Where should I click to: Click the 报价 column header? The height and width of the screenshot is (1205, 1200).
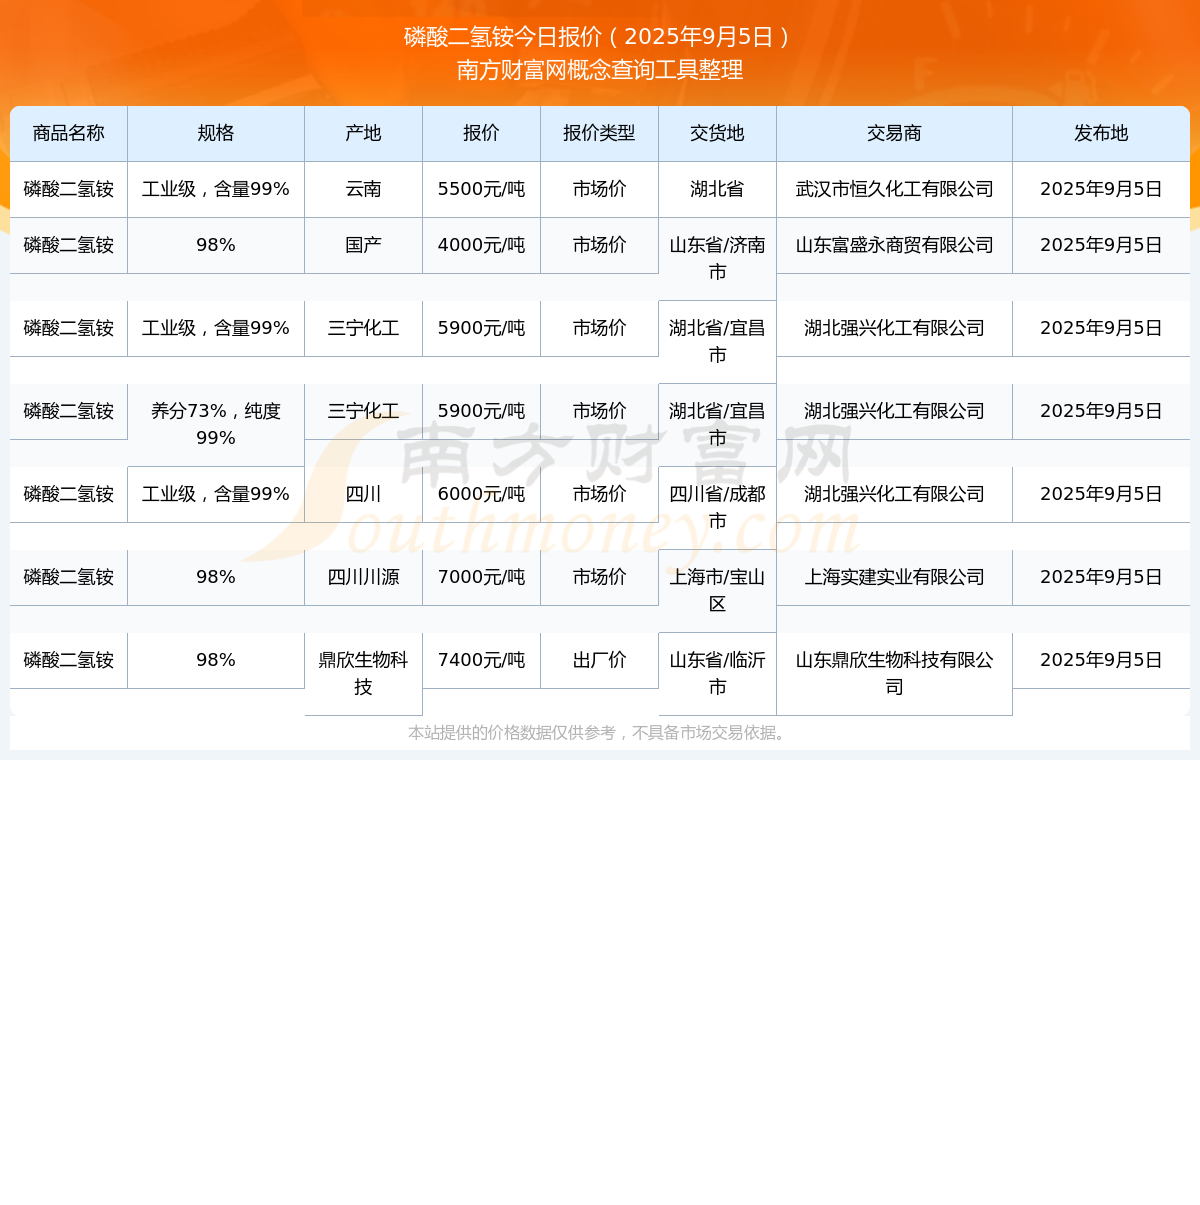[x=482, y=133]
